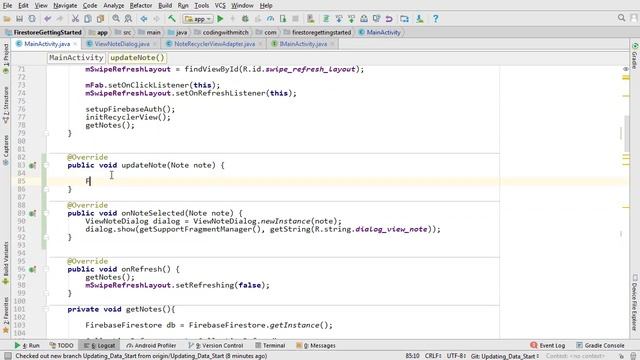Open the Device File Explorer panel

pos(635,302)
